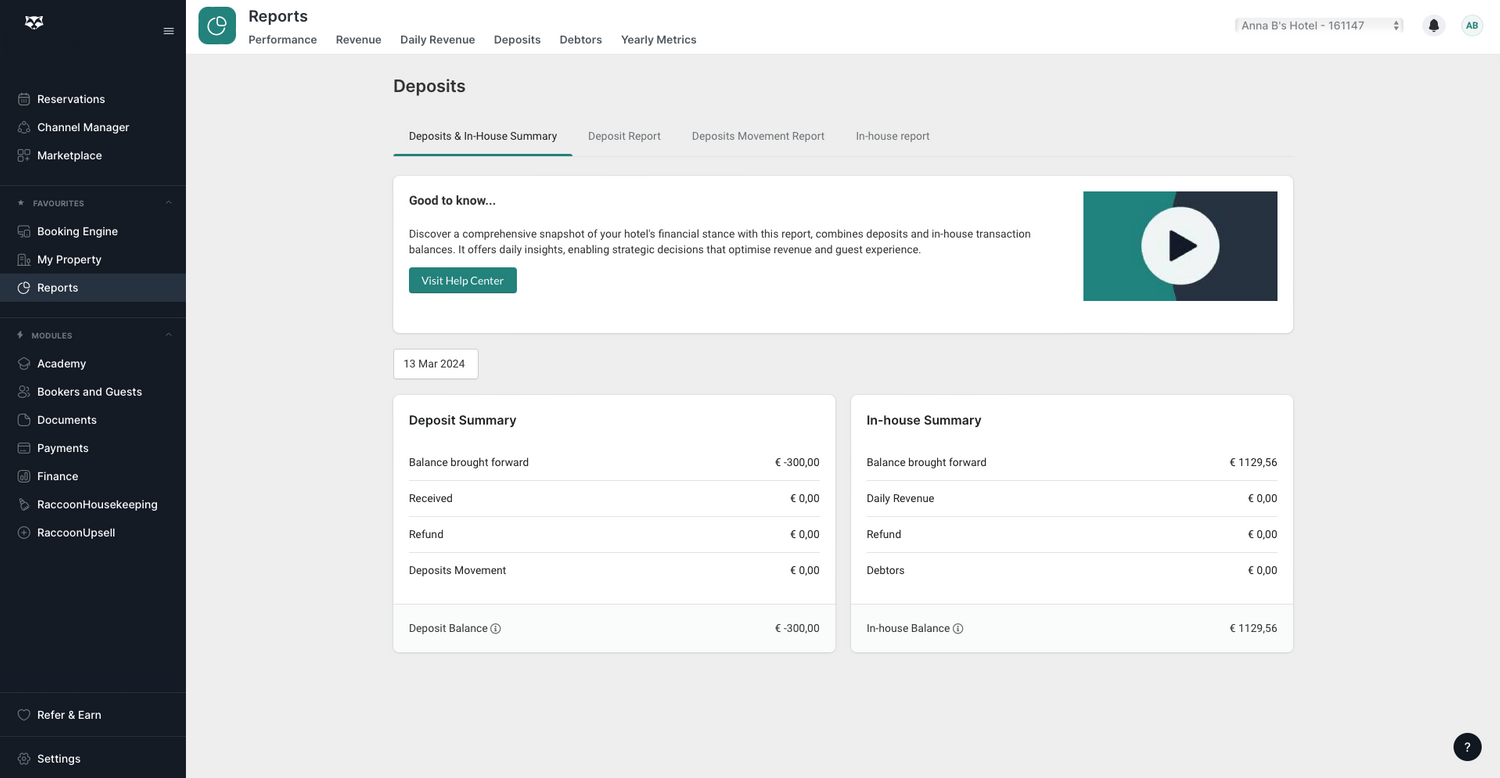Screen dimensions: 1500x778
Task: Open the 13 Mar 2024 date picker
Action: tap(435, 364)
